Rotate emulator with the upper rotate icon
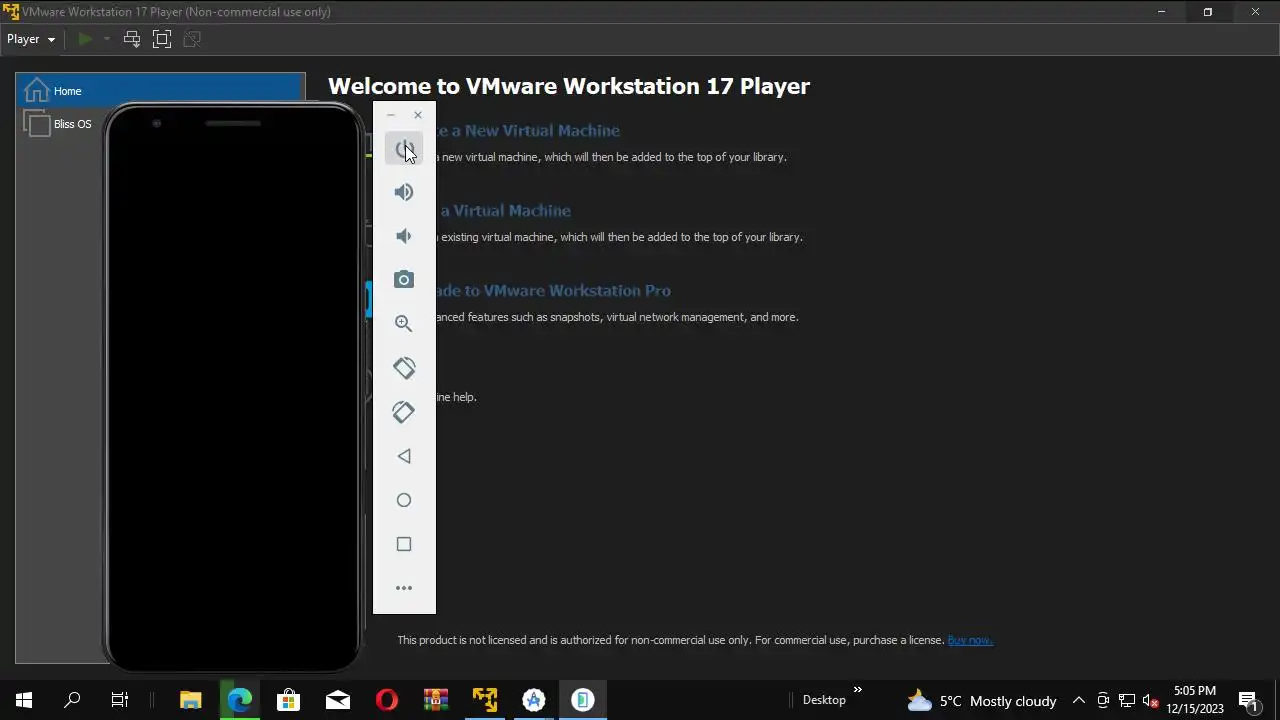Screen dimensions: 1280x720 pyautogui.click(x=404, y=368)
